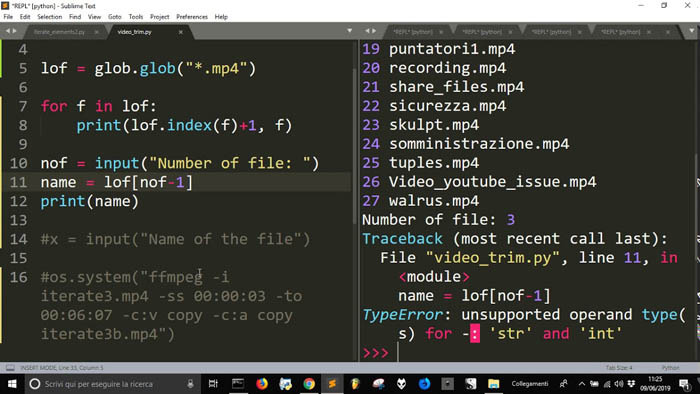The height and width of the screenshot is (394, 700).
Task: Open right pane tab list dropdown
Action: [692, 31]
